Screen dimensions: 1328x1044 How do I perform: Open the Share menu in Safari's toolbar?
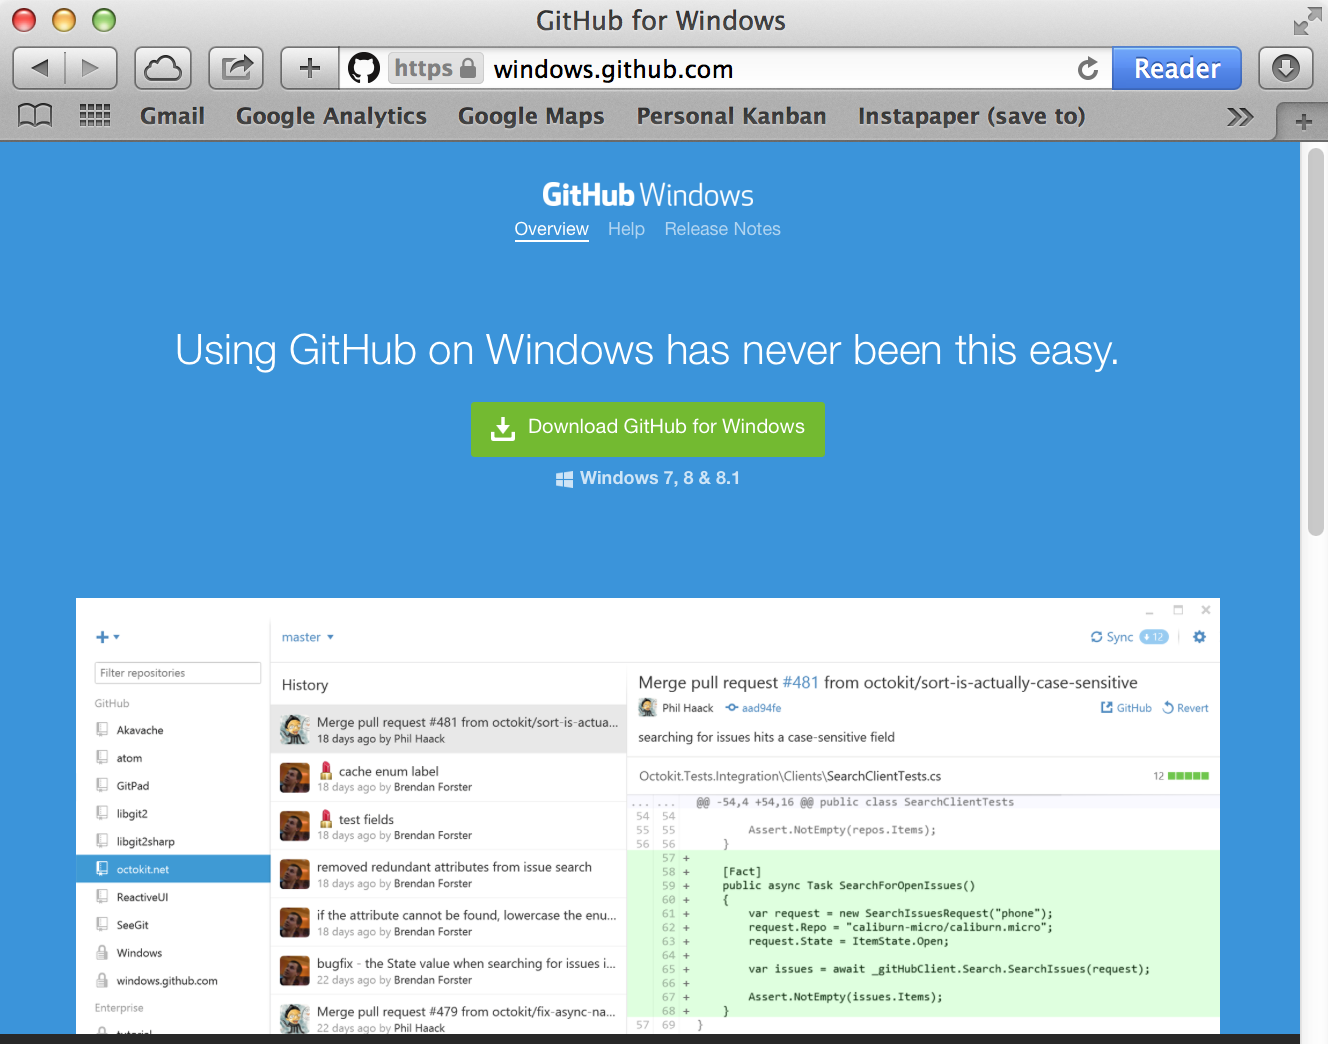[x=236, y=68]
